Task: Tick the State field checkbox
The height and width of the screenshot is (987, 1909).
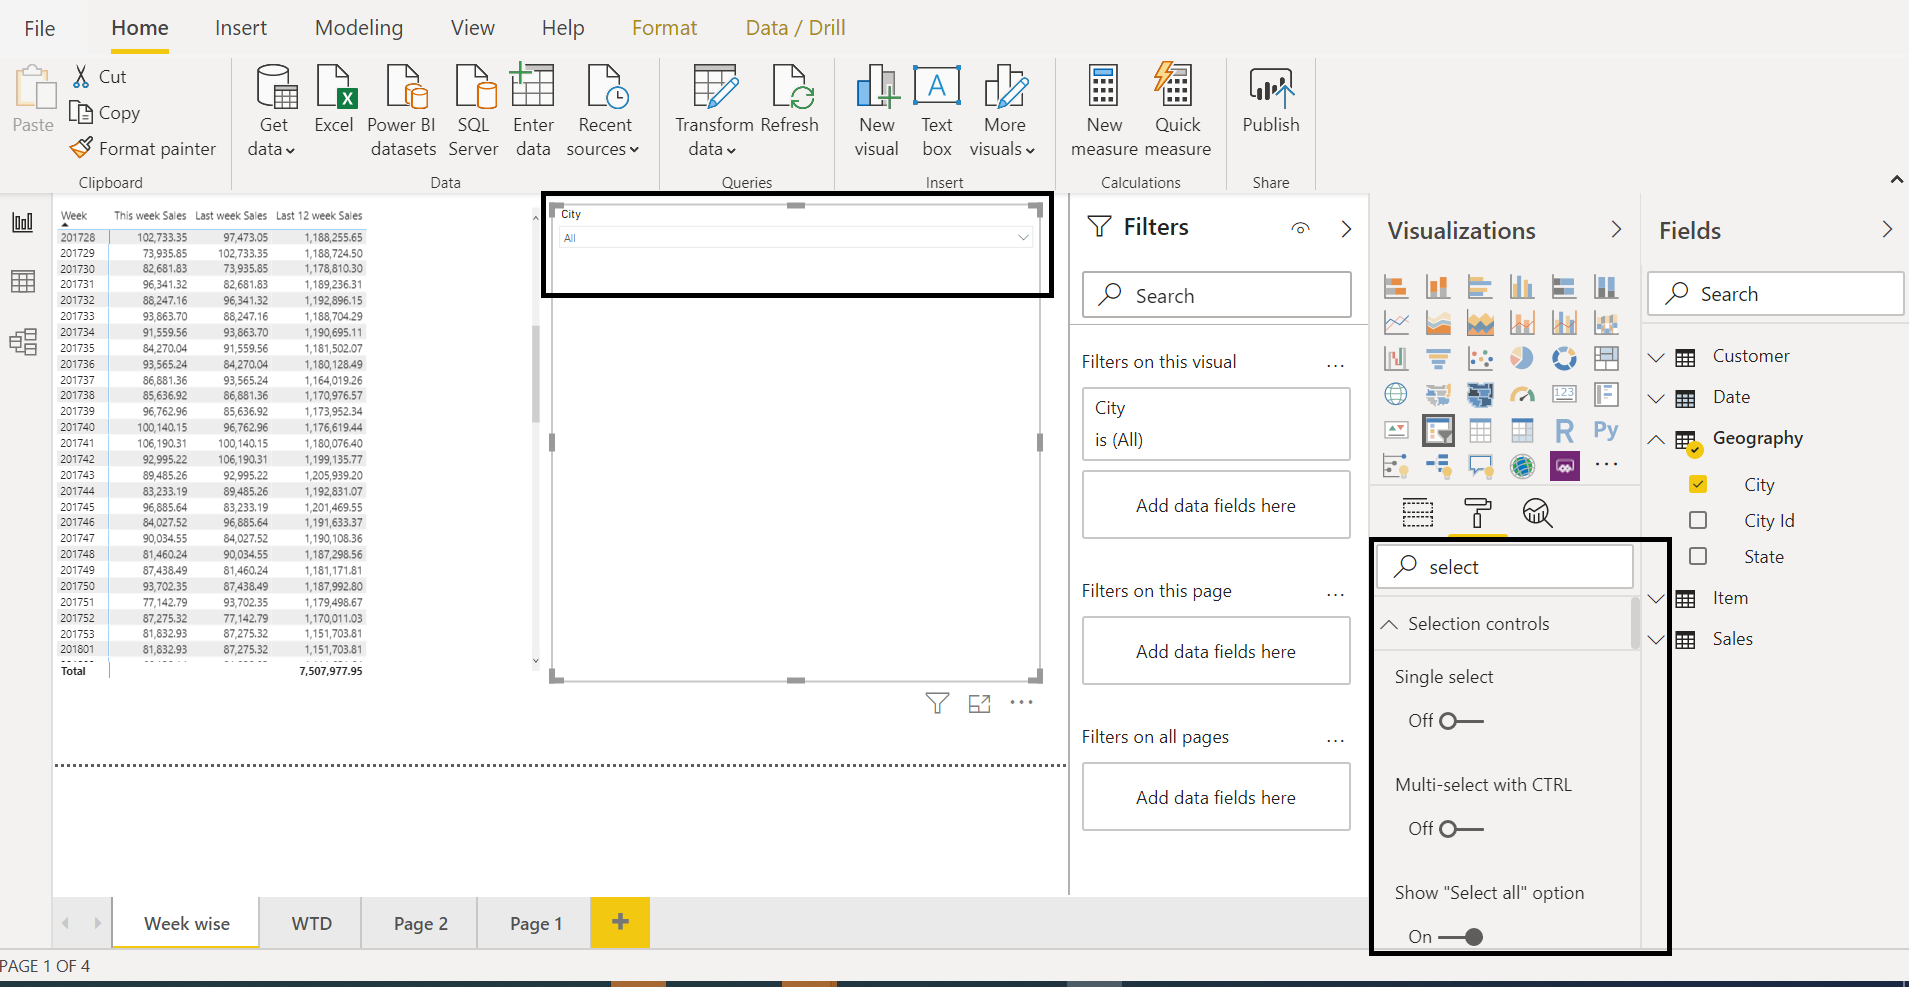Action: coord(1698,556)
